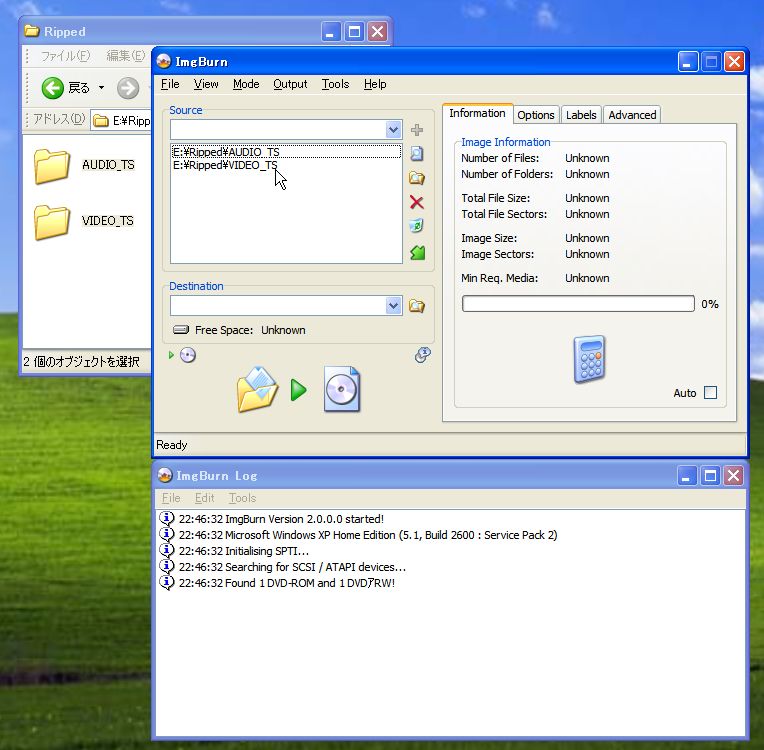The width and height of the screenshot is (764, 750).
Task: Close the ImgBurn Log window
Action: pyautogui.click(x=734, y=476)
